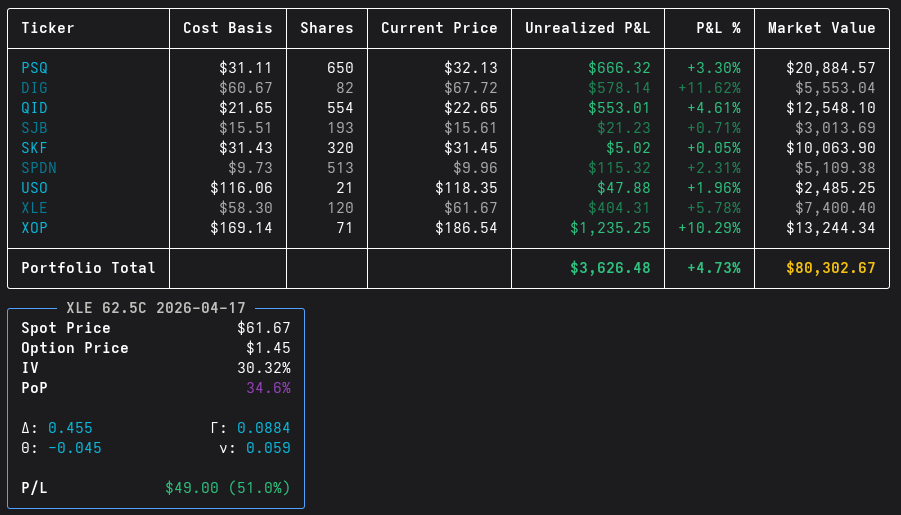Click PSQ cost basis $31.11

point(245,68)
